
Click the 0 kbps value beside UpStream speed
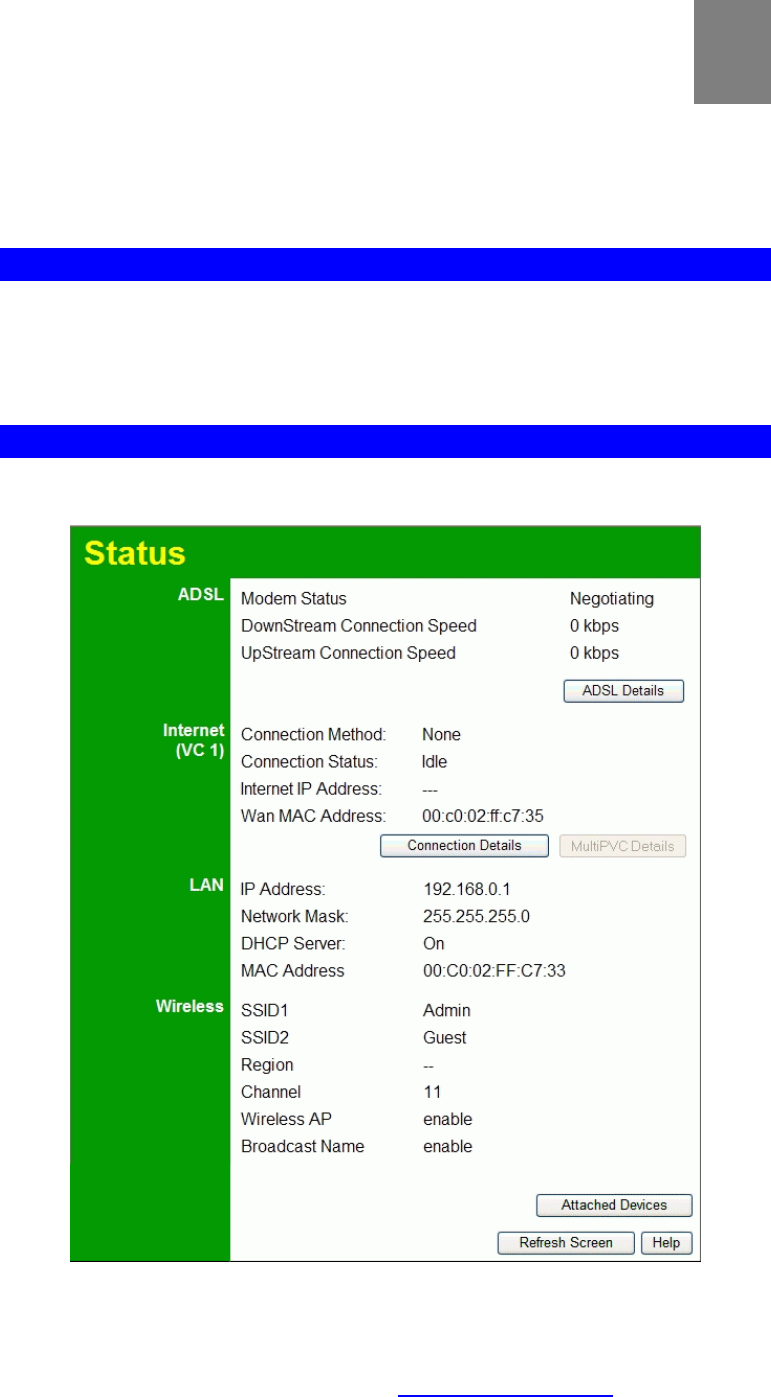point(595,653)
